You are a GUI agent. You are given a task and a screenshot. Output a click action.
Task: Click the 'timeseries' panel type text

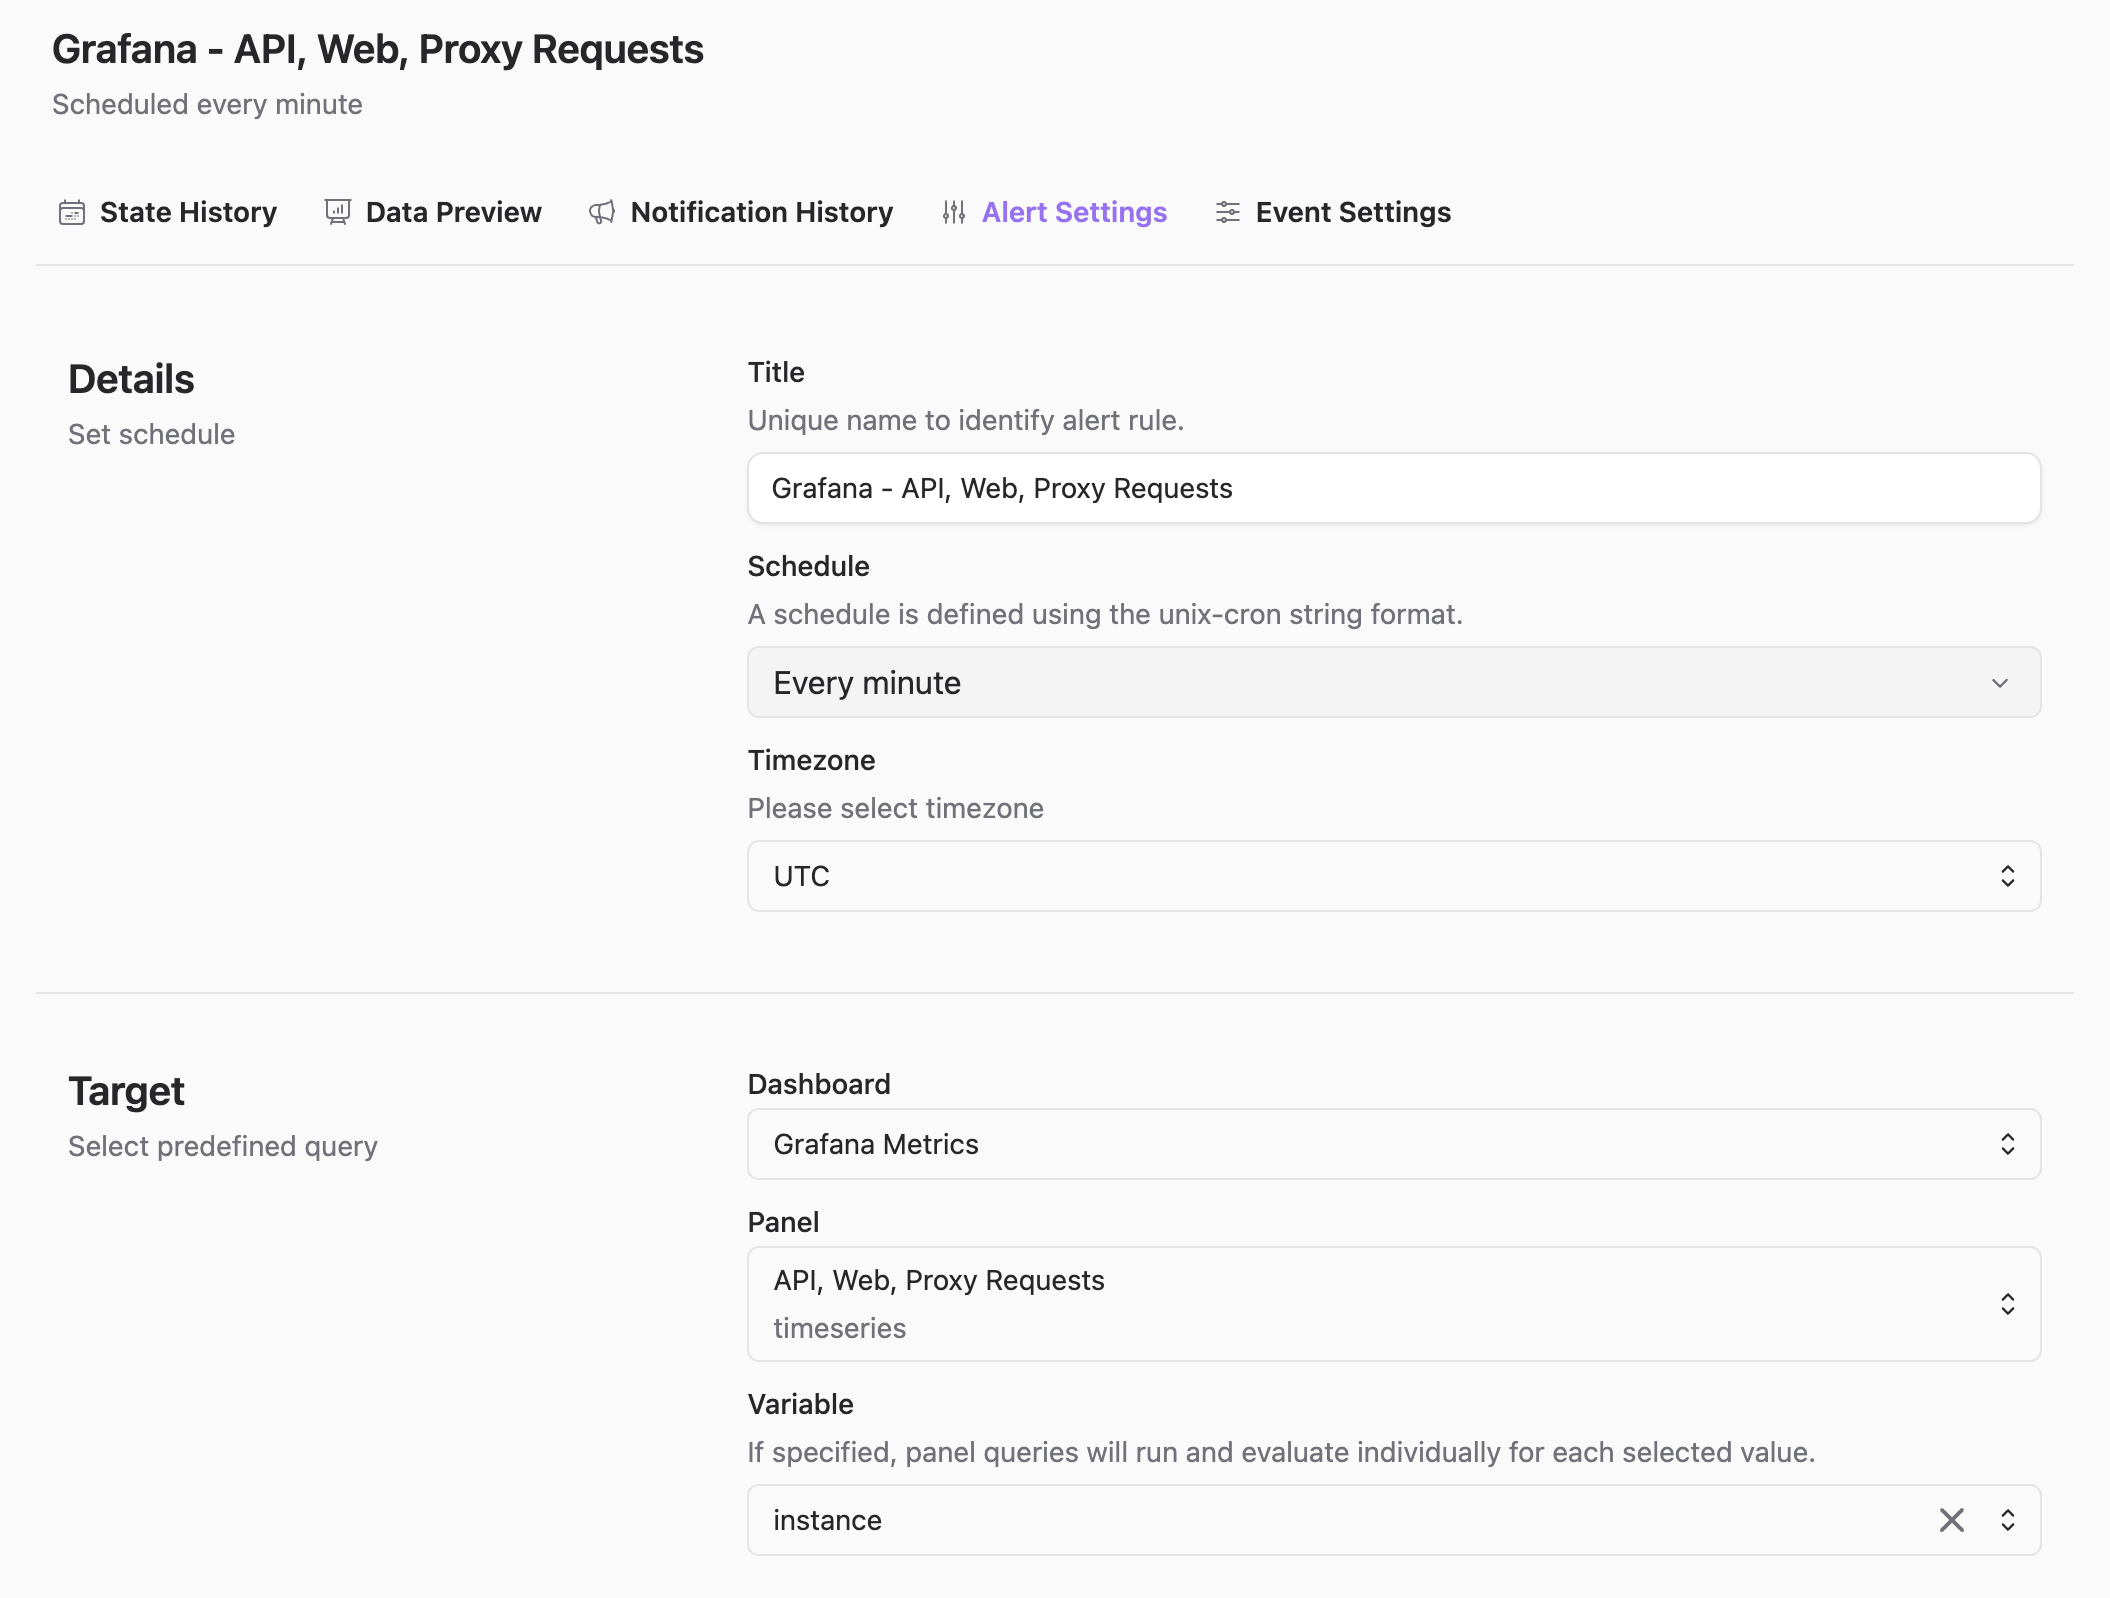click(840, 1328)
